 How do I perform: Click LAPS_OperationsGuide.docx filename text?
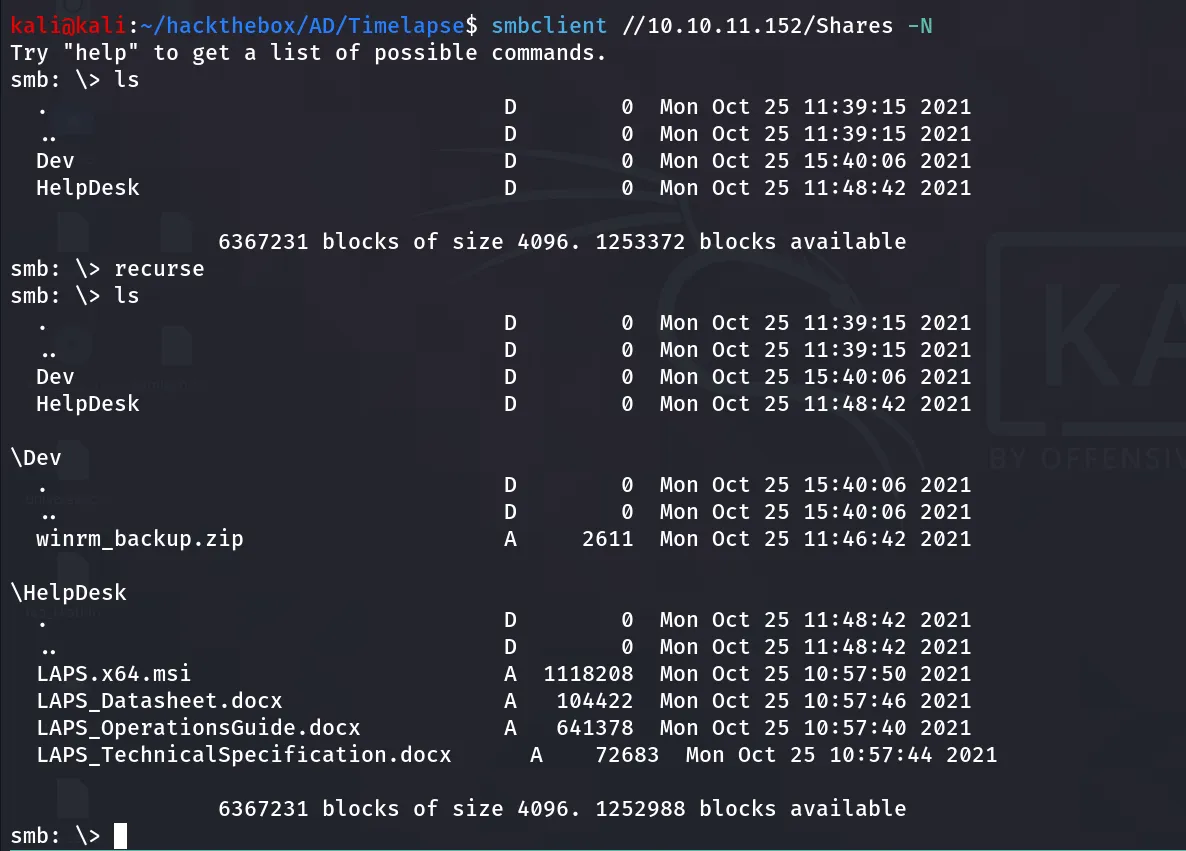[x=198, y=728]
